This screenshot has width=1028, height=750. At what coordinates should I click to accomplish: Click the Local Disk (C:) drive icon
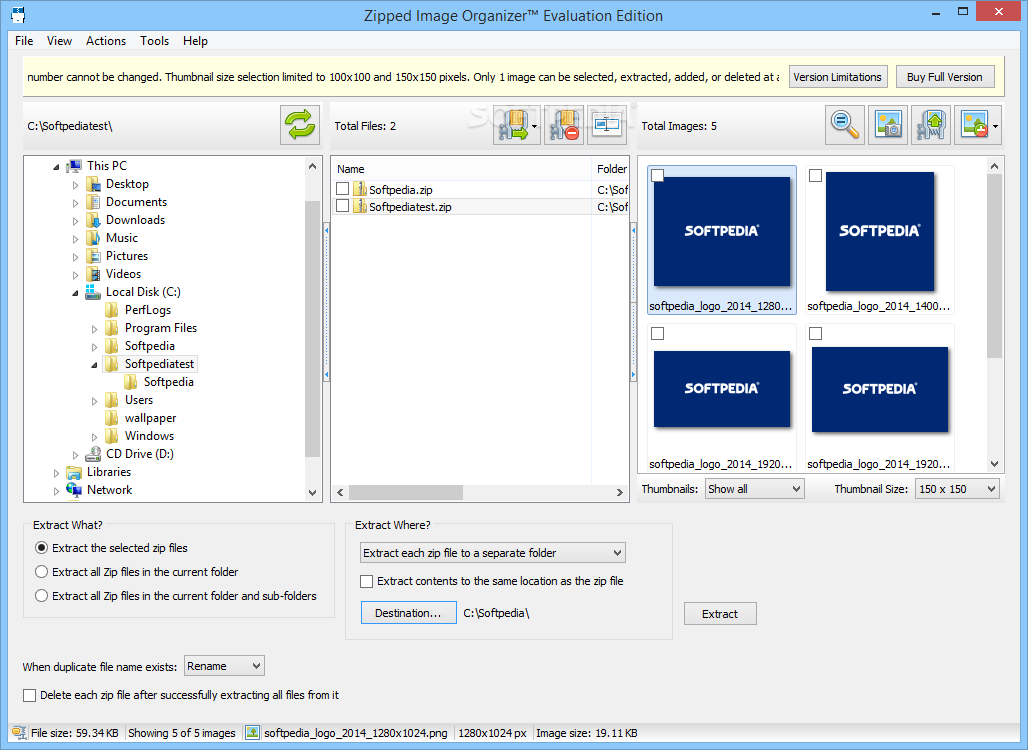[x=93, y=292]
